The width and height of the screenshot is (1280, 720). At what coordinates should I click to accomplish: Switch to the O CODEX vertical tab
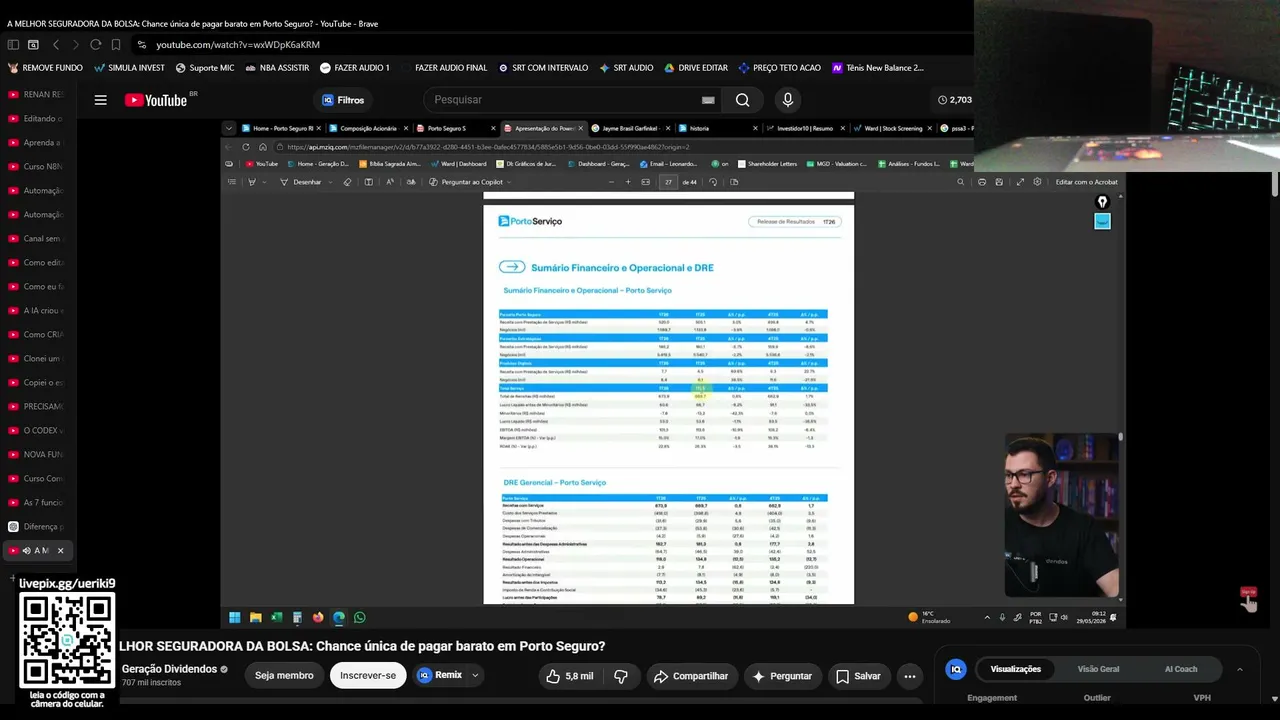point(35,431)
